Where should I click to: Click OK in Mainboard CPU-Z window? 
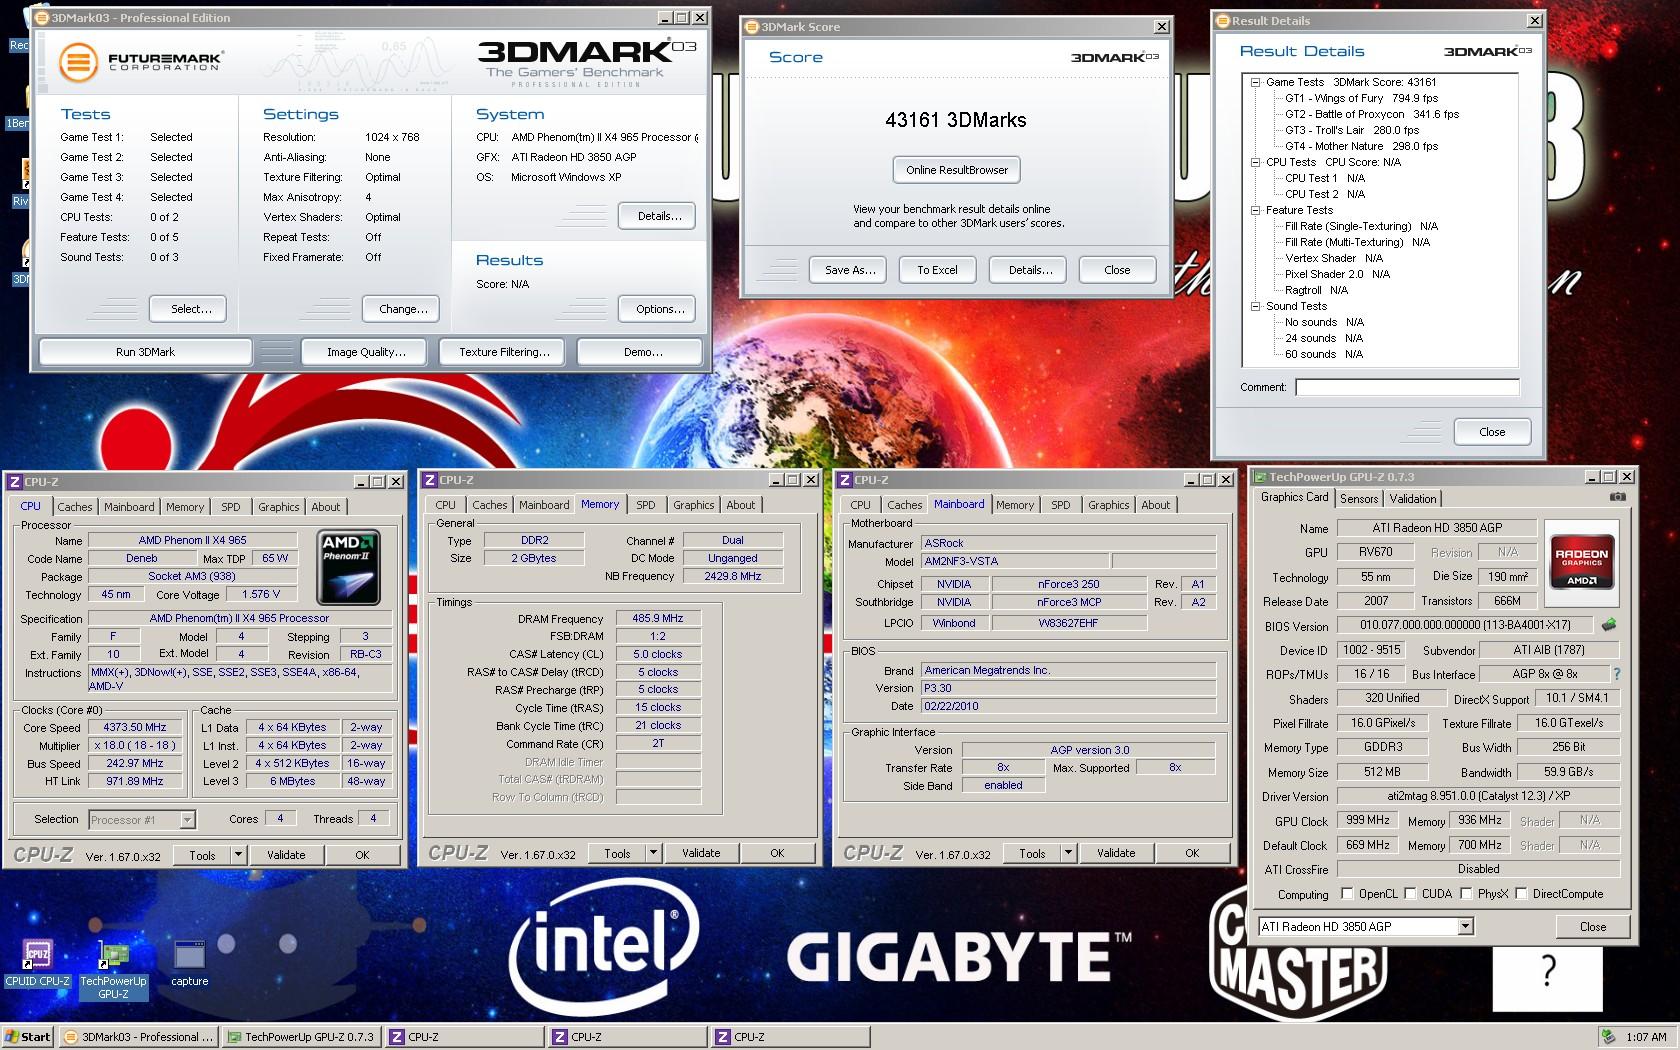(1191, 853)
